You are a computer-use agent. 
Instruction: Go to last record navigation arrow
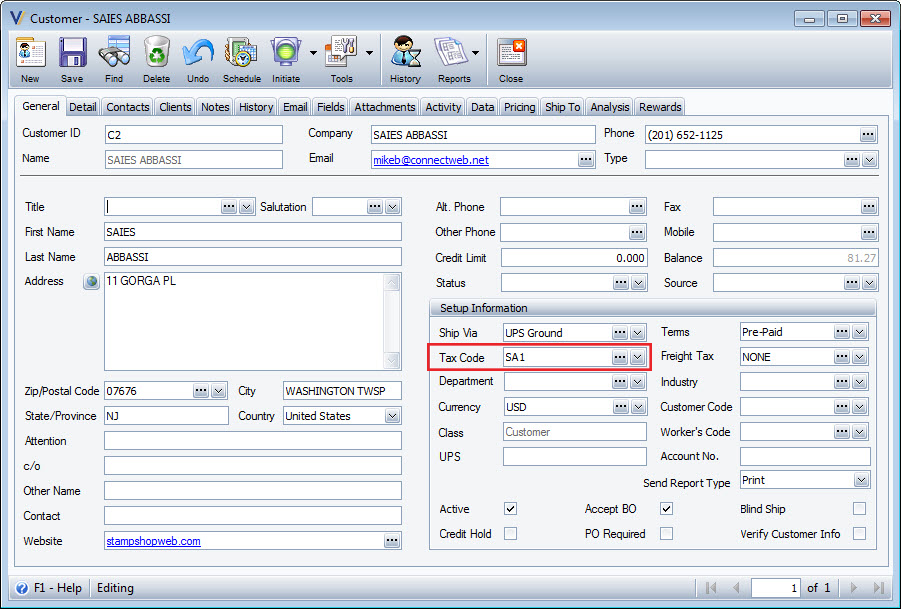[878, 588]
